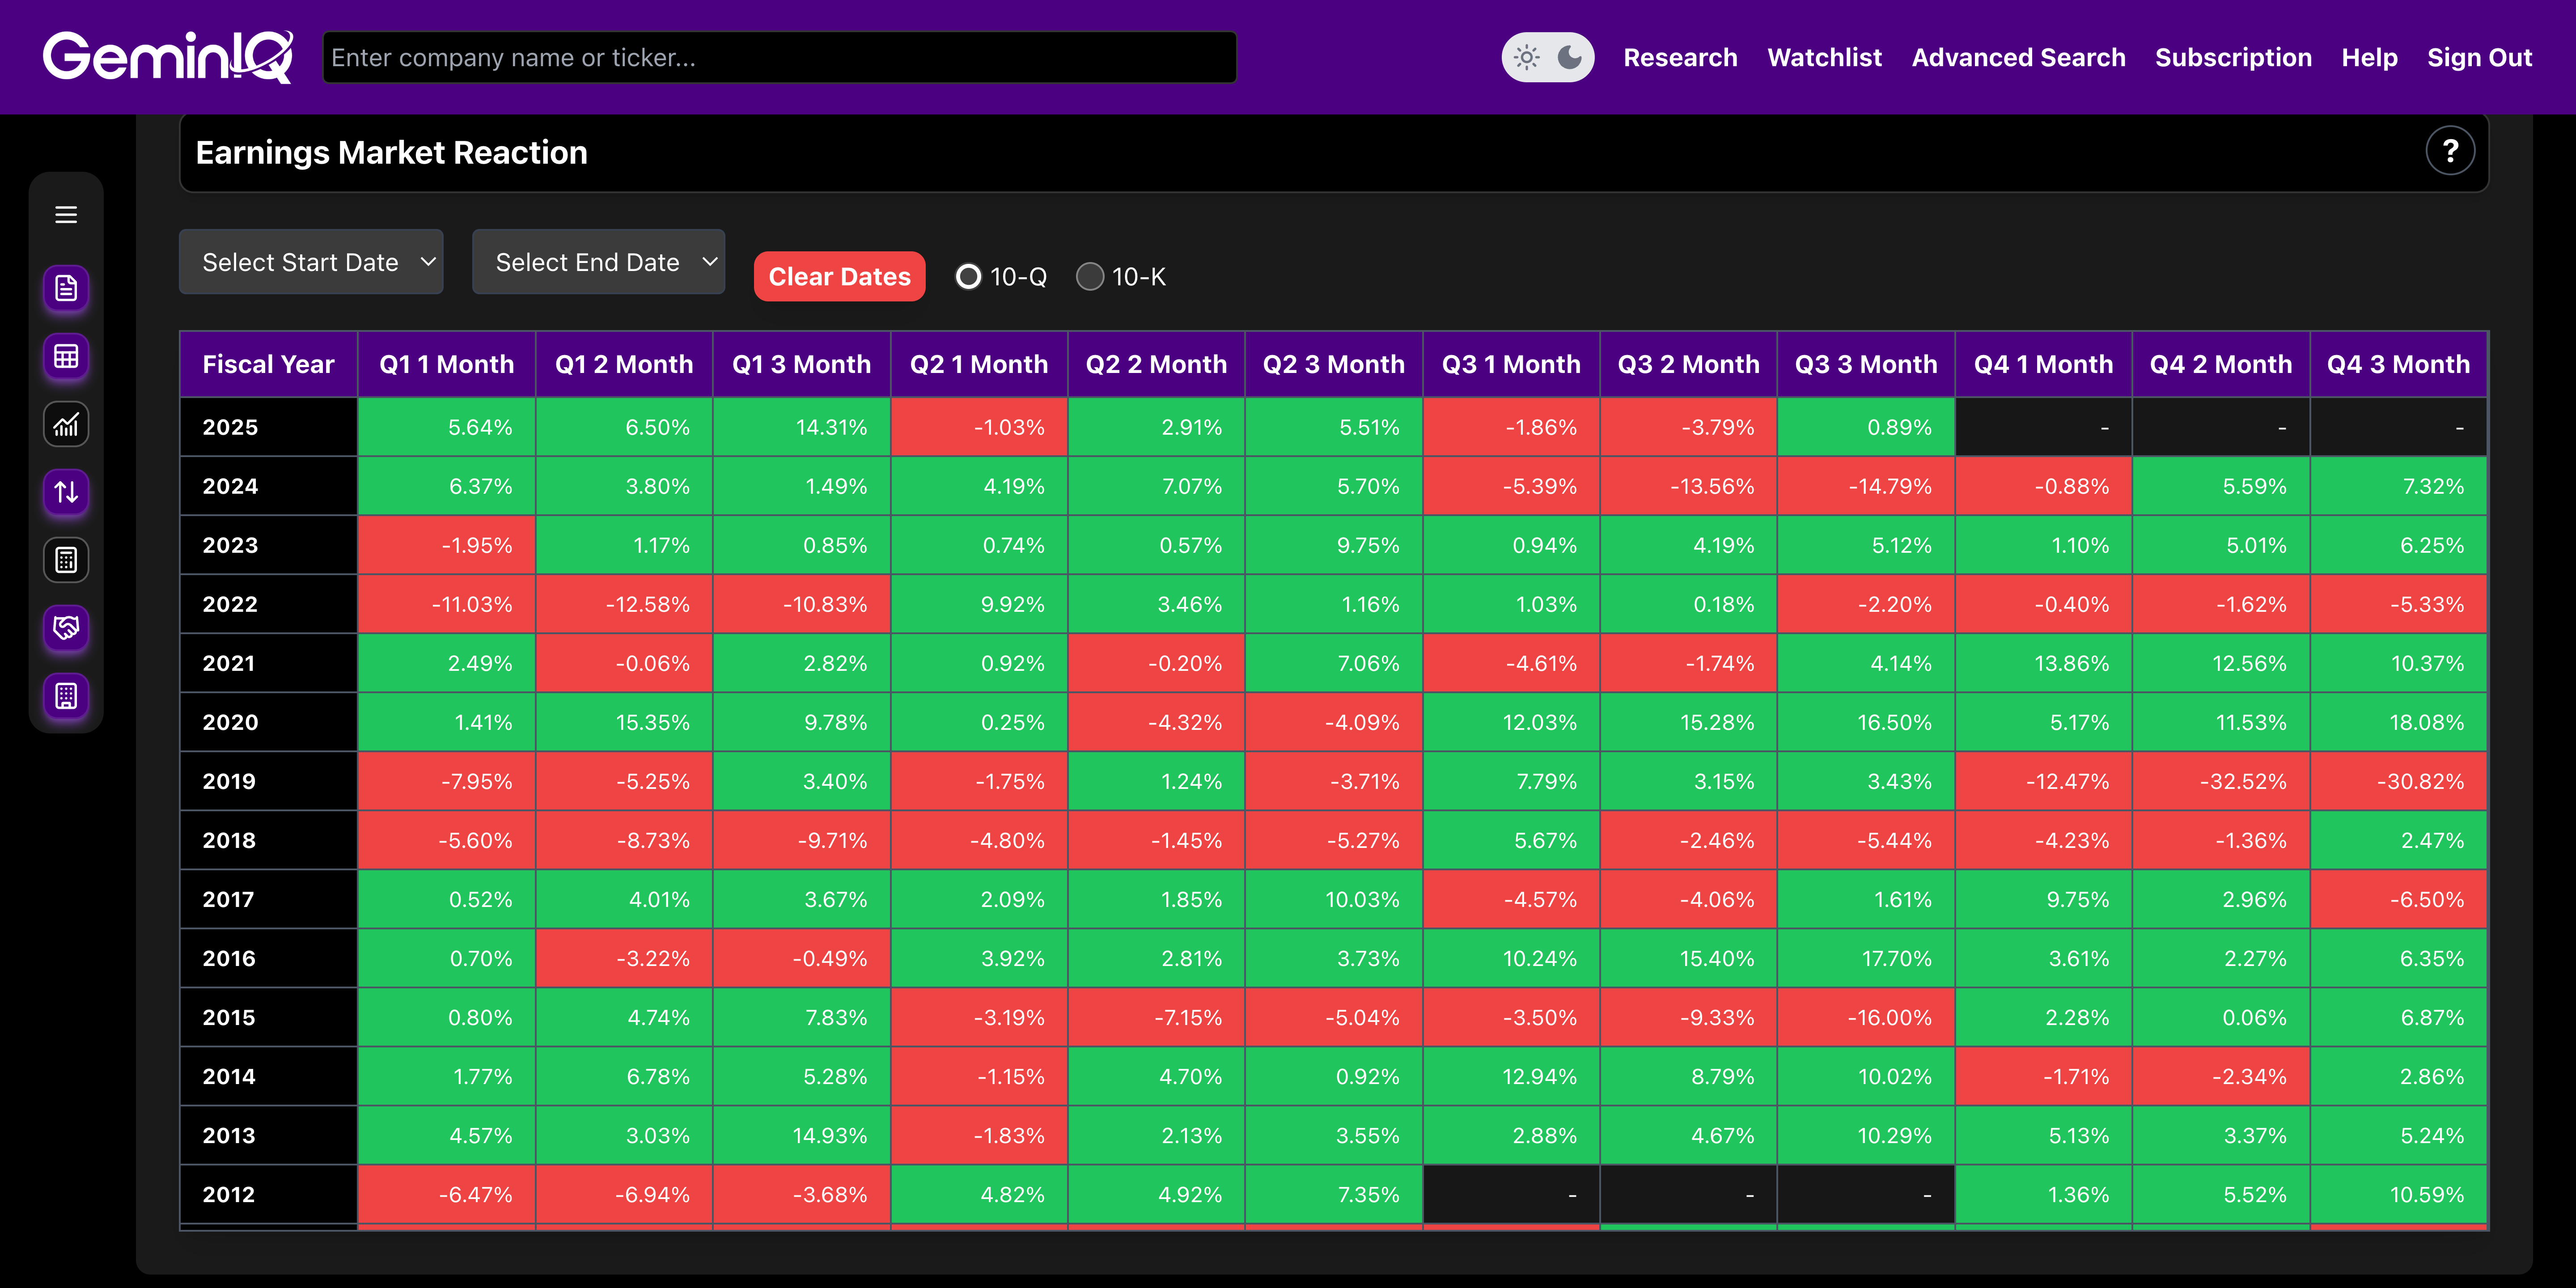The width and height of the screenshot is (2576, 1288).
Task: Click the handshake sidebar icon
Action: pos(66,628)
